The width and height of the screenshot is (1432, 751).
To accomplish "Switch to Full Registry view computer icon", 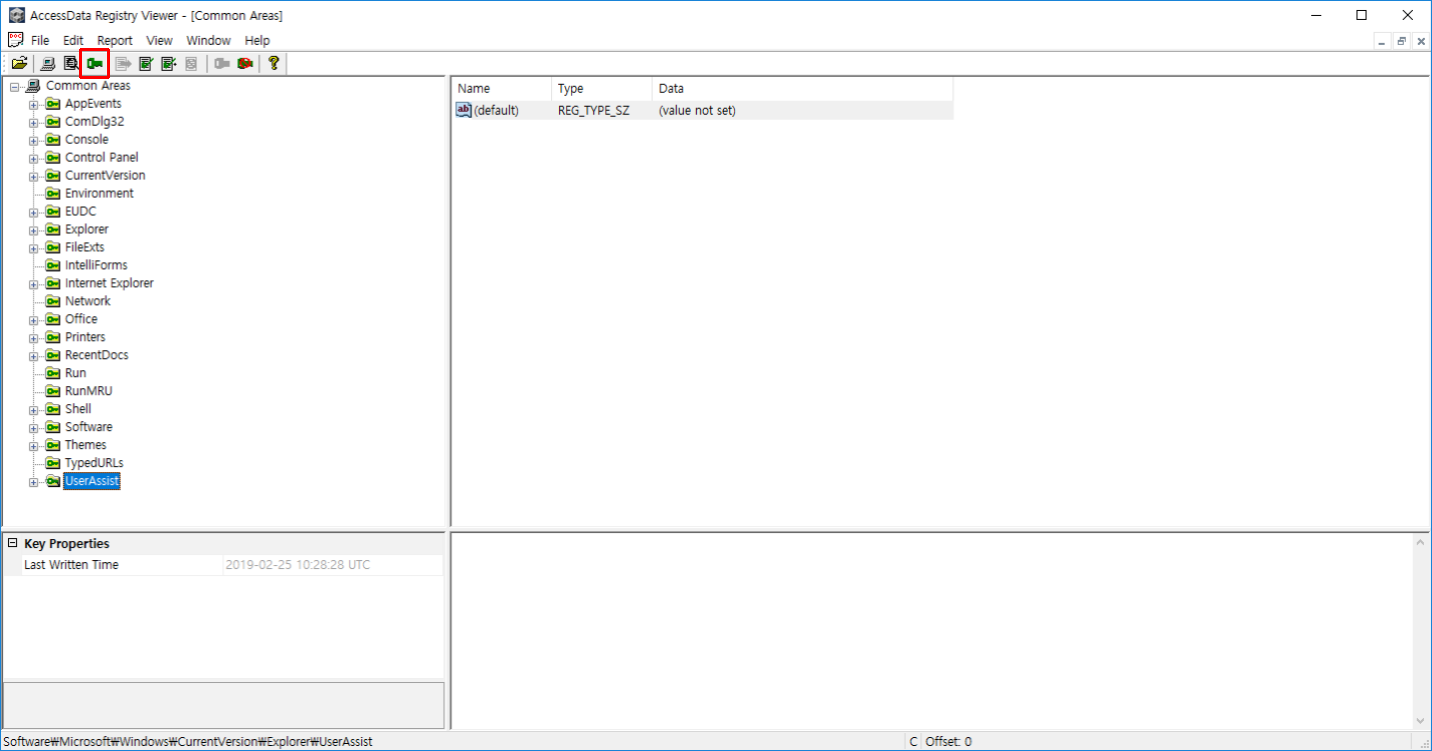I will pyautogui.click(x=48, y=63).
